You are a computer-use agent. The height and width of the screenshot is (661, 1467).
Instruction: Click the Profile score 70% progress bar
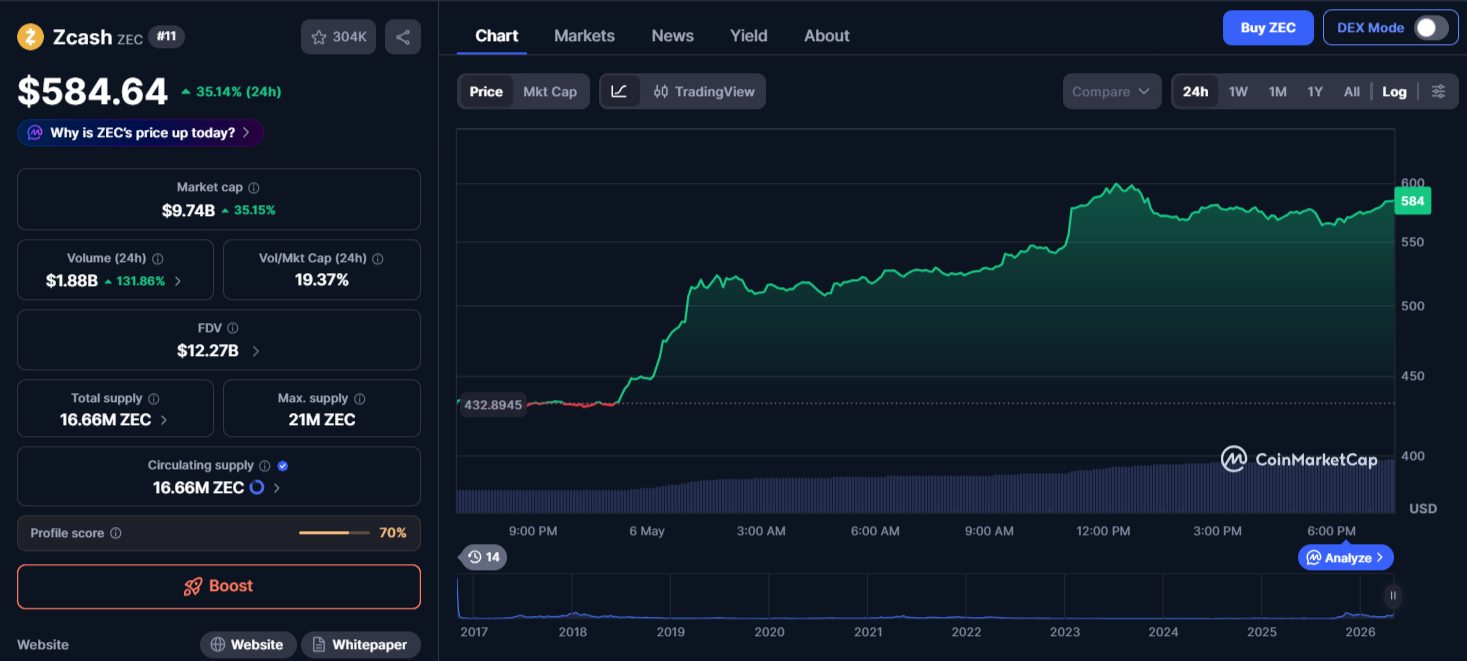334,533
